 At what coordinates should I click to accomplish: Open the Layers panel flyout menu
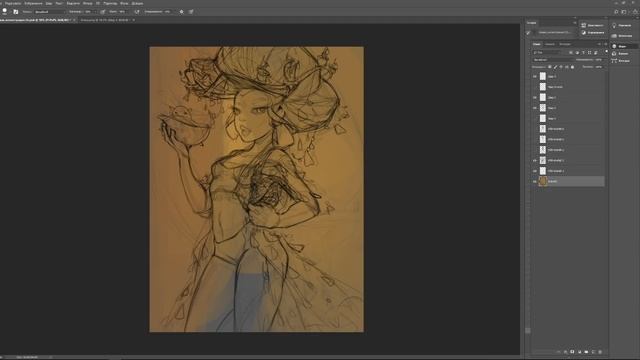pyautogui.click(x=606, y=44)
